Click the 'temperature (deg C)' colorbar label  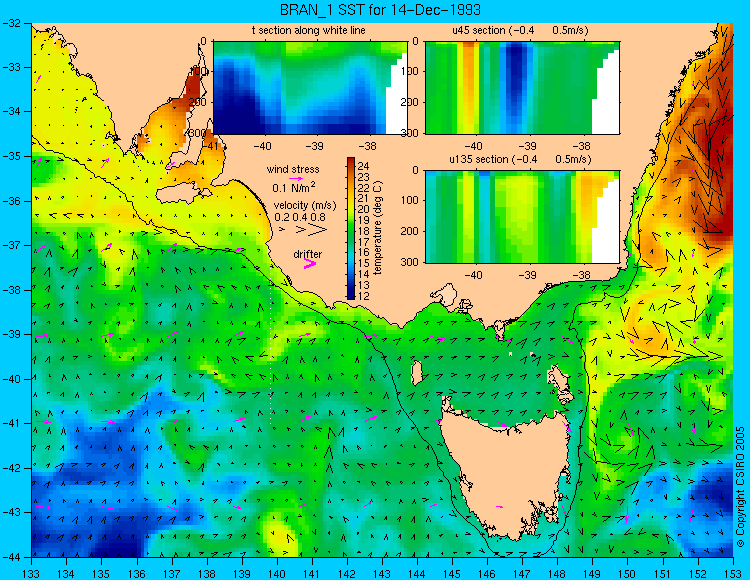pos(378,228)
